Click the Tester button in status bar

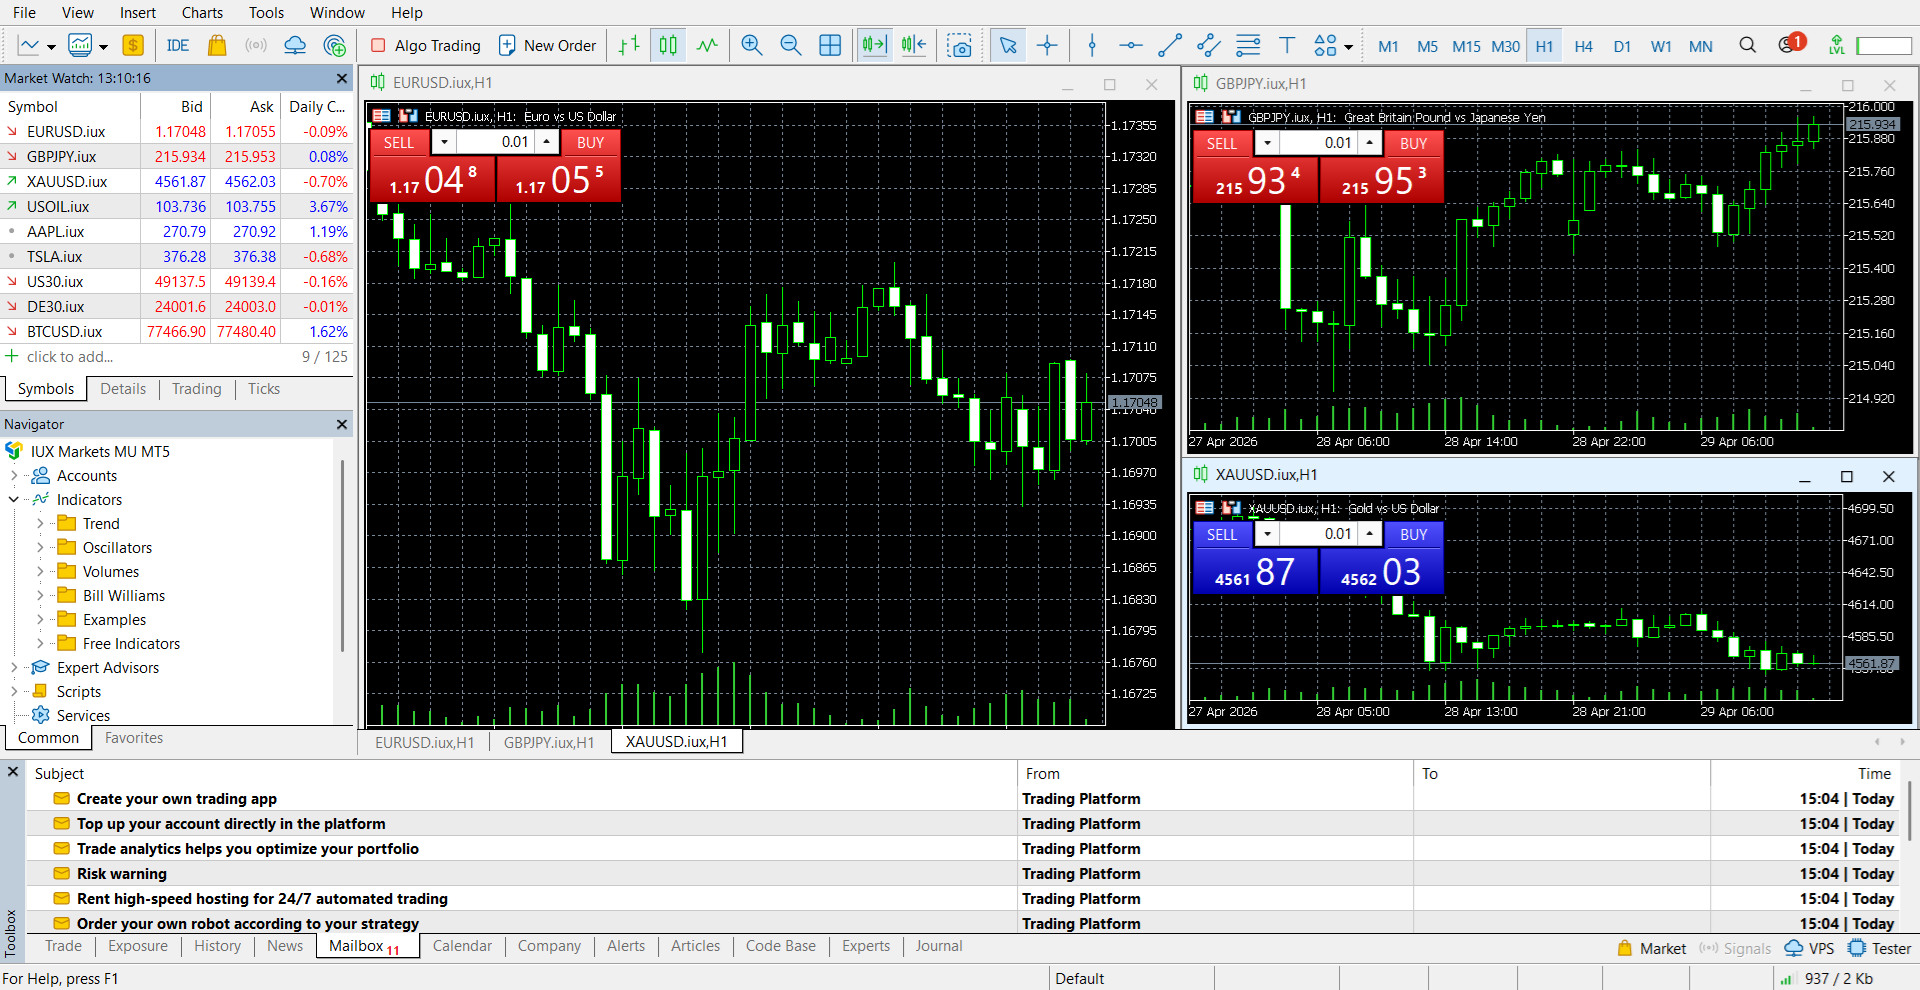[1880, 949]
